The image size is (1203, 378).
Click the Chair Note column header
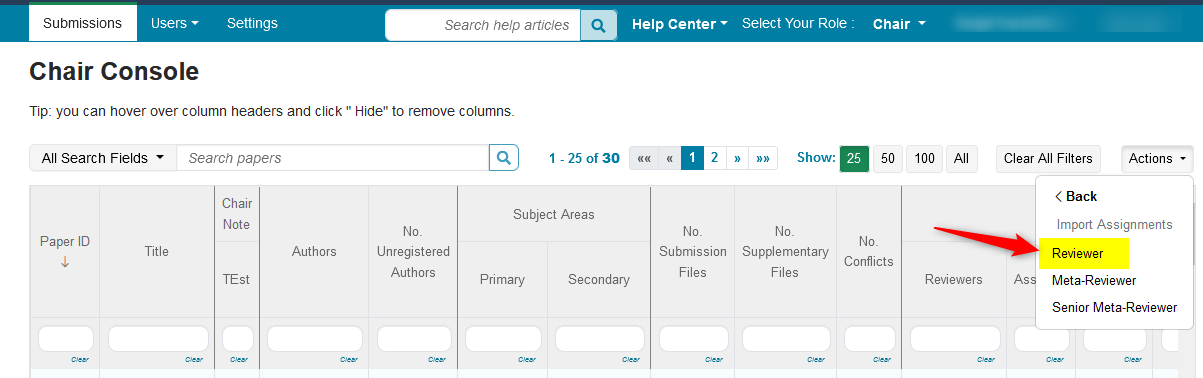[x=237, y=213]
